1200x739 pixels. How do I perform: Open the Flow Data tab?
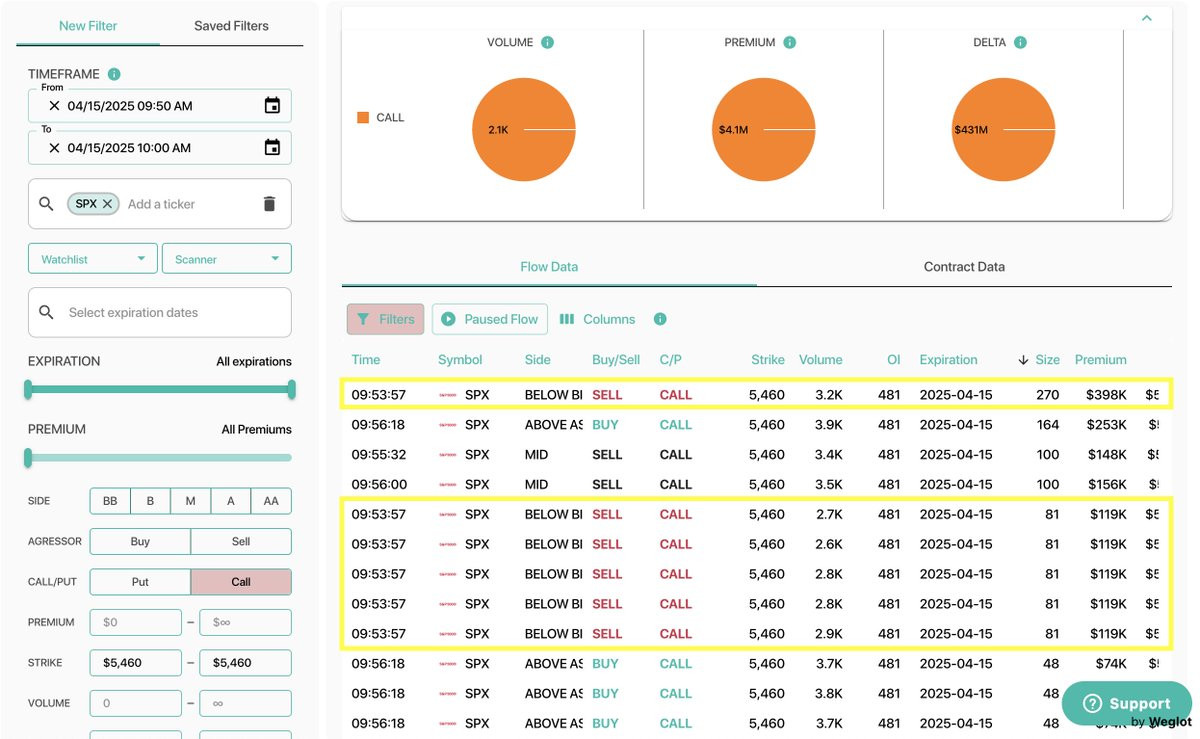(x=549, y=267)
